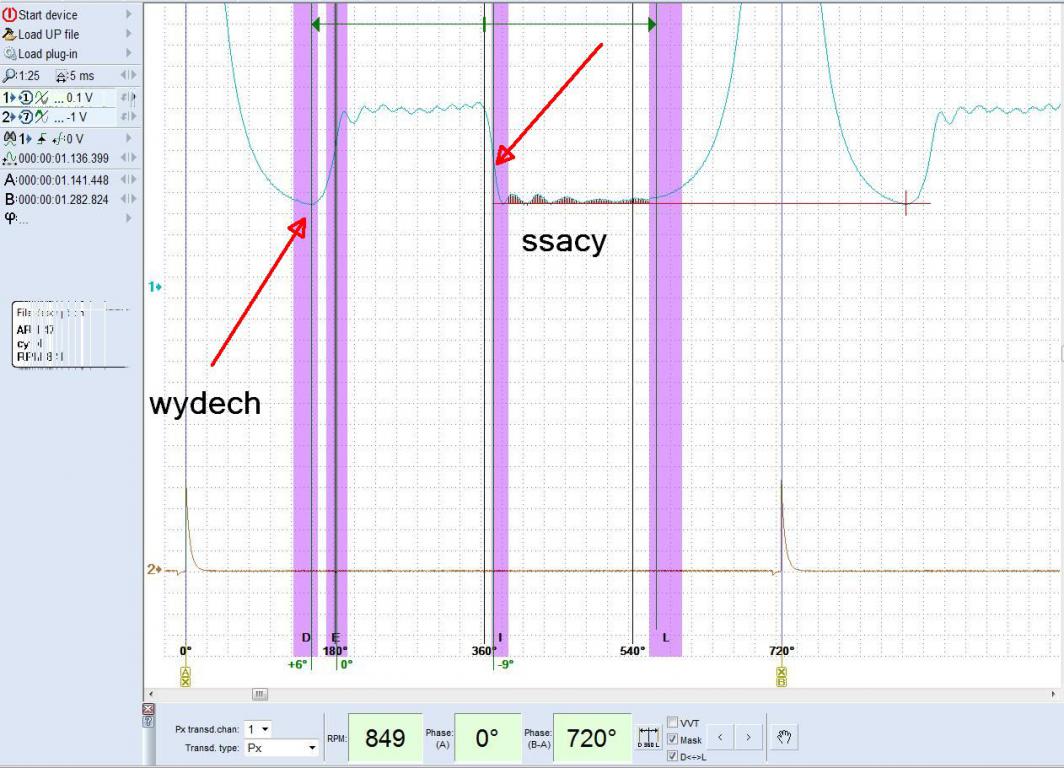
Task: Open the Transd. type Px dropdown
Action: click(282, 748)
